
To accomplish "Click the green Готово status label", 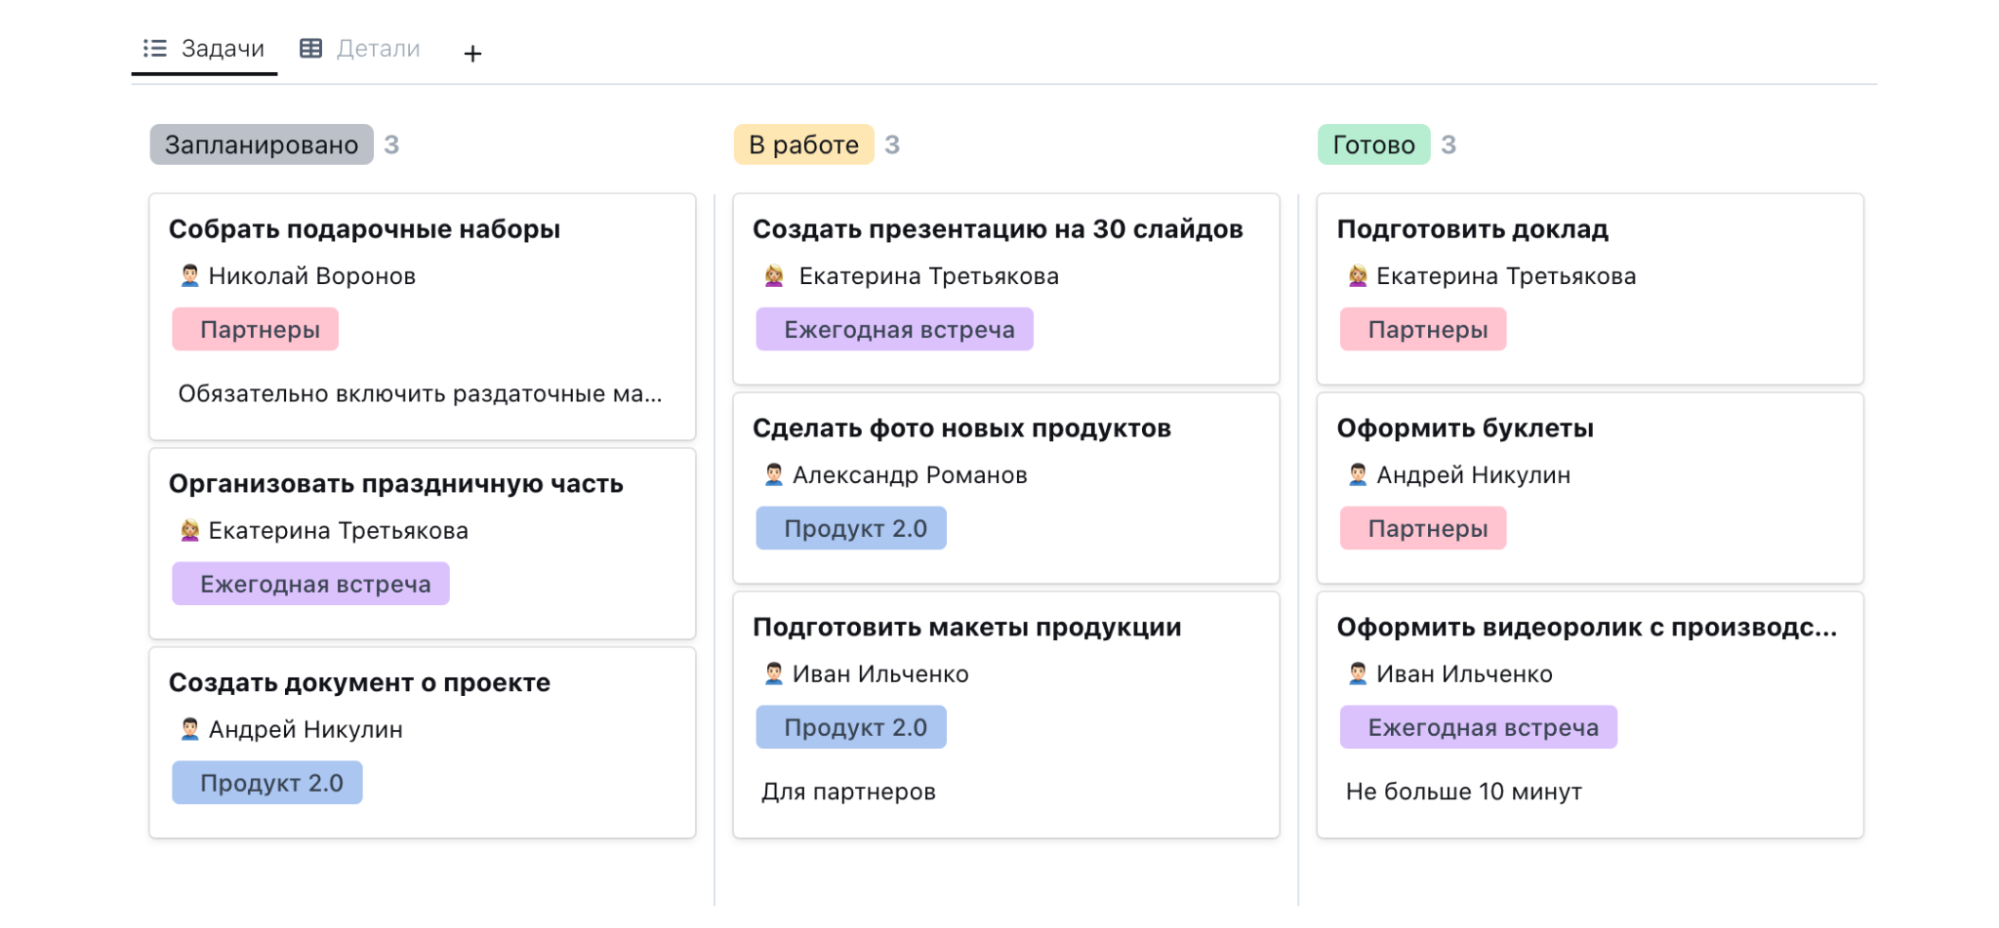I will click(1373, 145).
